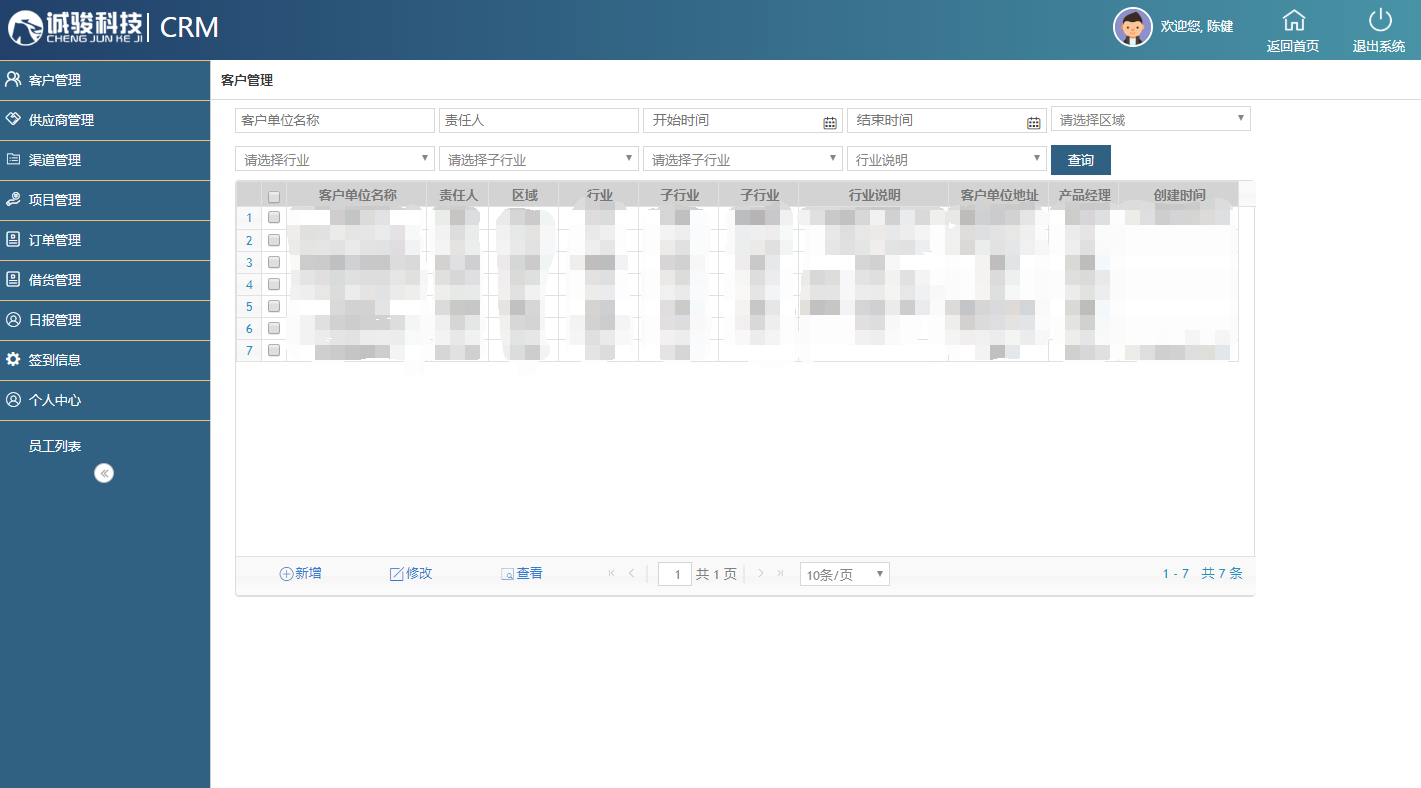Open 日报管理 in the sidebar
The image size is (1421, 788).
pos(105,320)
